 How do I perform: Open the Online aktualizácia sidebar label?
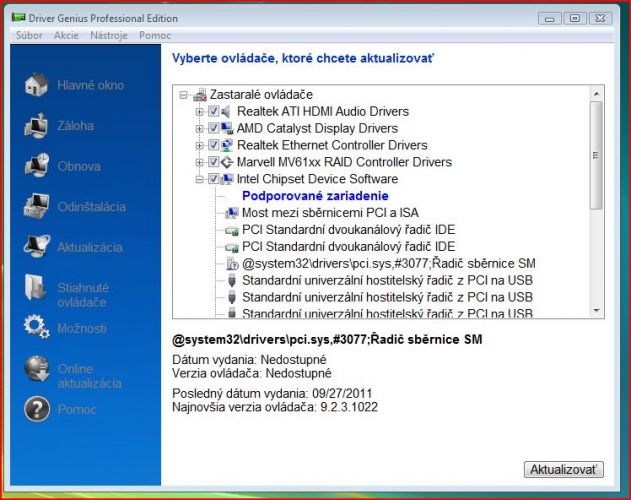tap(89, 376)
